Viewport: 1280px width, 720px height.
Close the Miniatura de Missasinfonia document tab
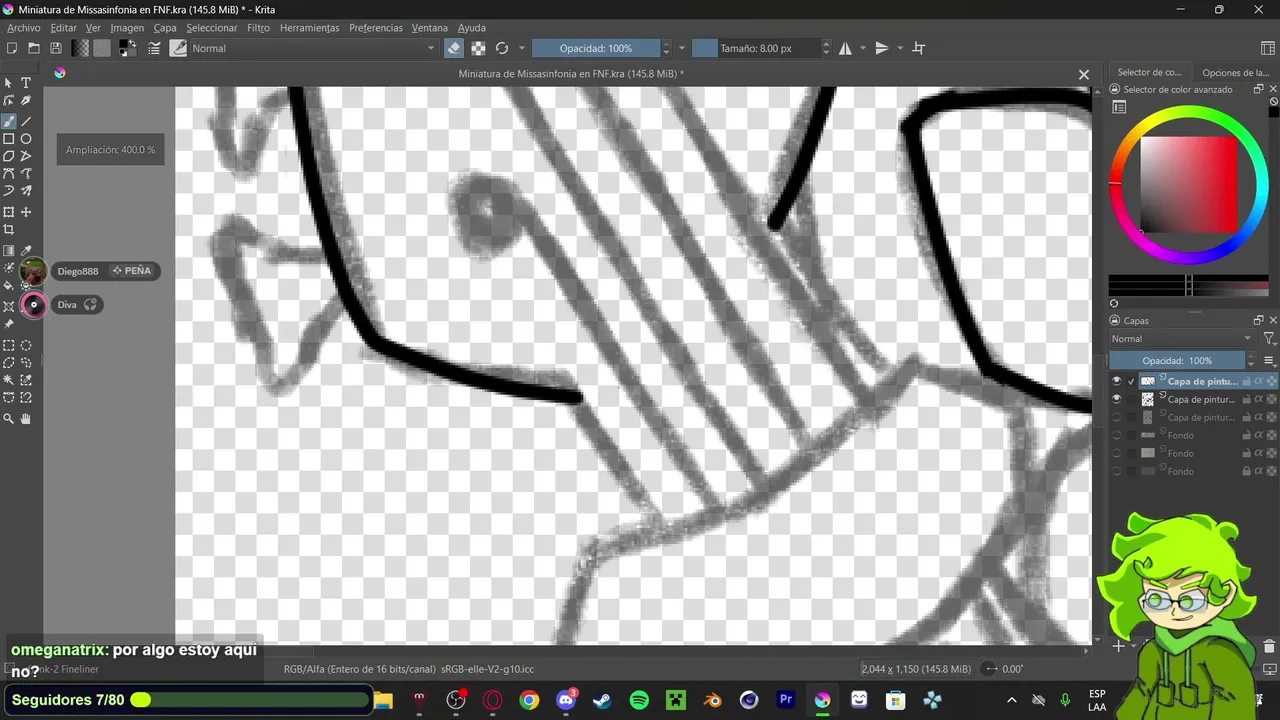pyautogui.click(x=1083, y=74)
